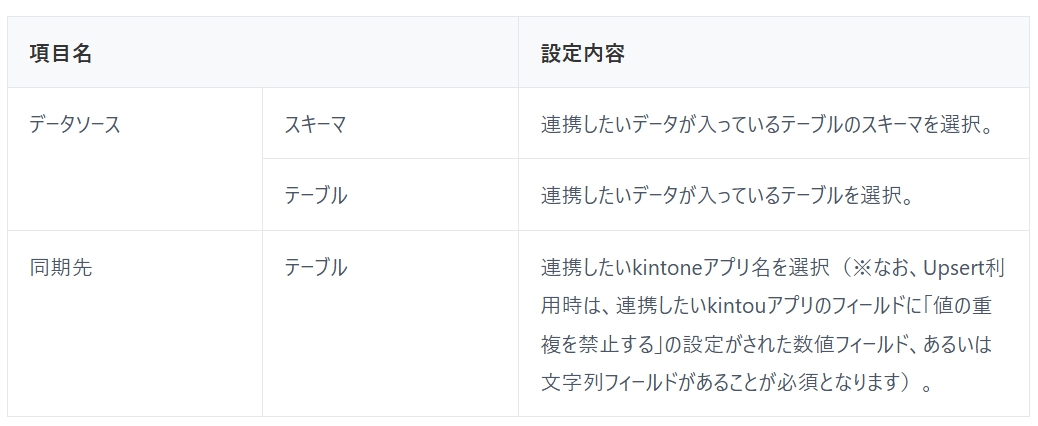Screen dimensions: 1038x426
Task: Click the テーブル cell in the 同期先 row
Action: click(315, 268)
